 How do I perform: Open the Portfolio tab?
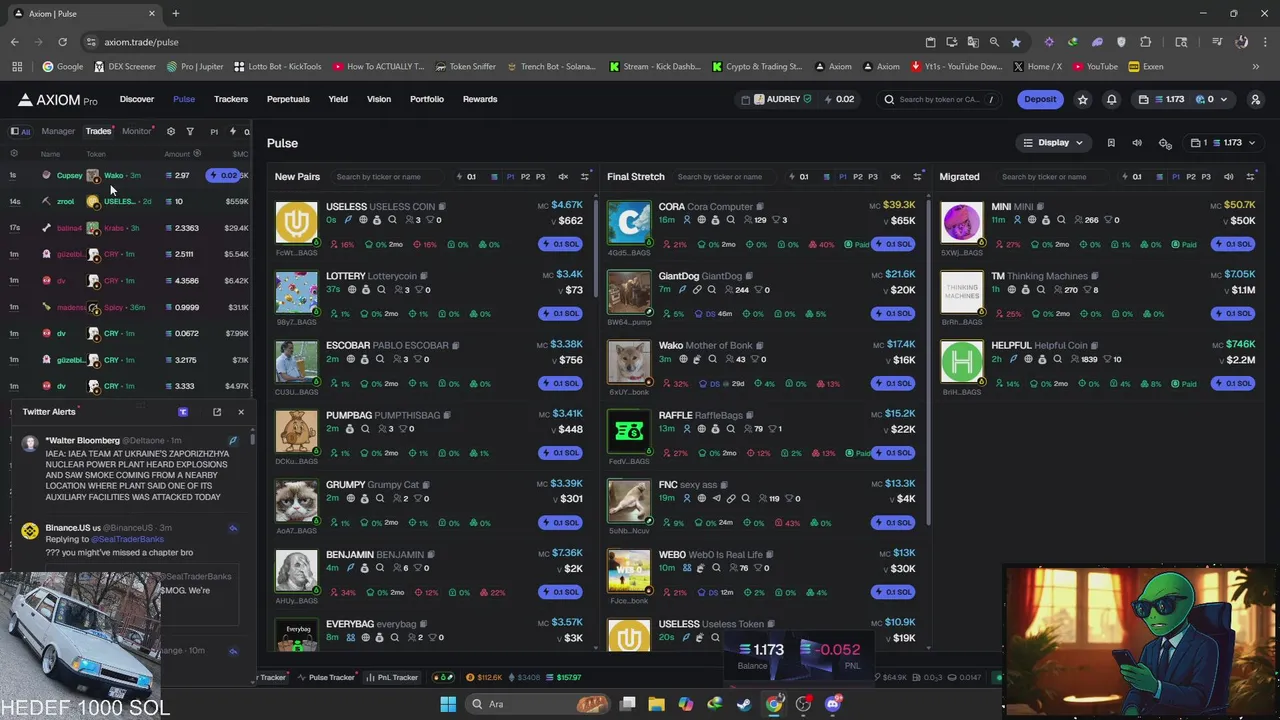427,99
